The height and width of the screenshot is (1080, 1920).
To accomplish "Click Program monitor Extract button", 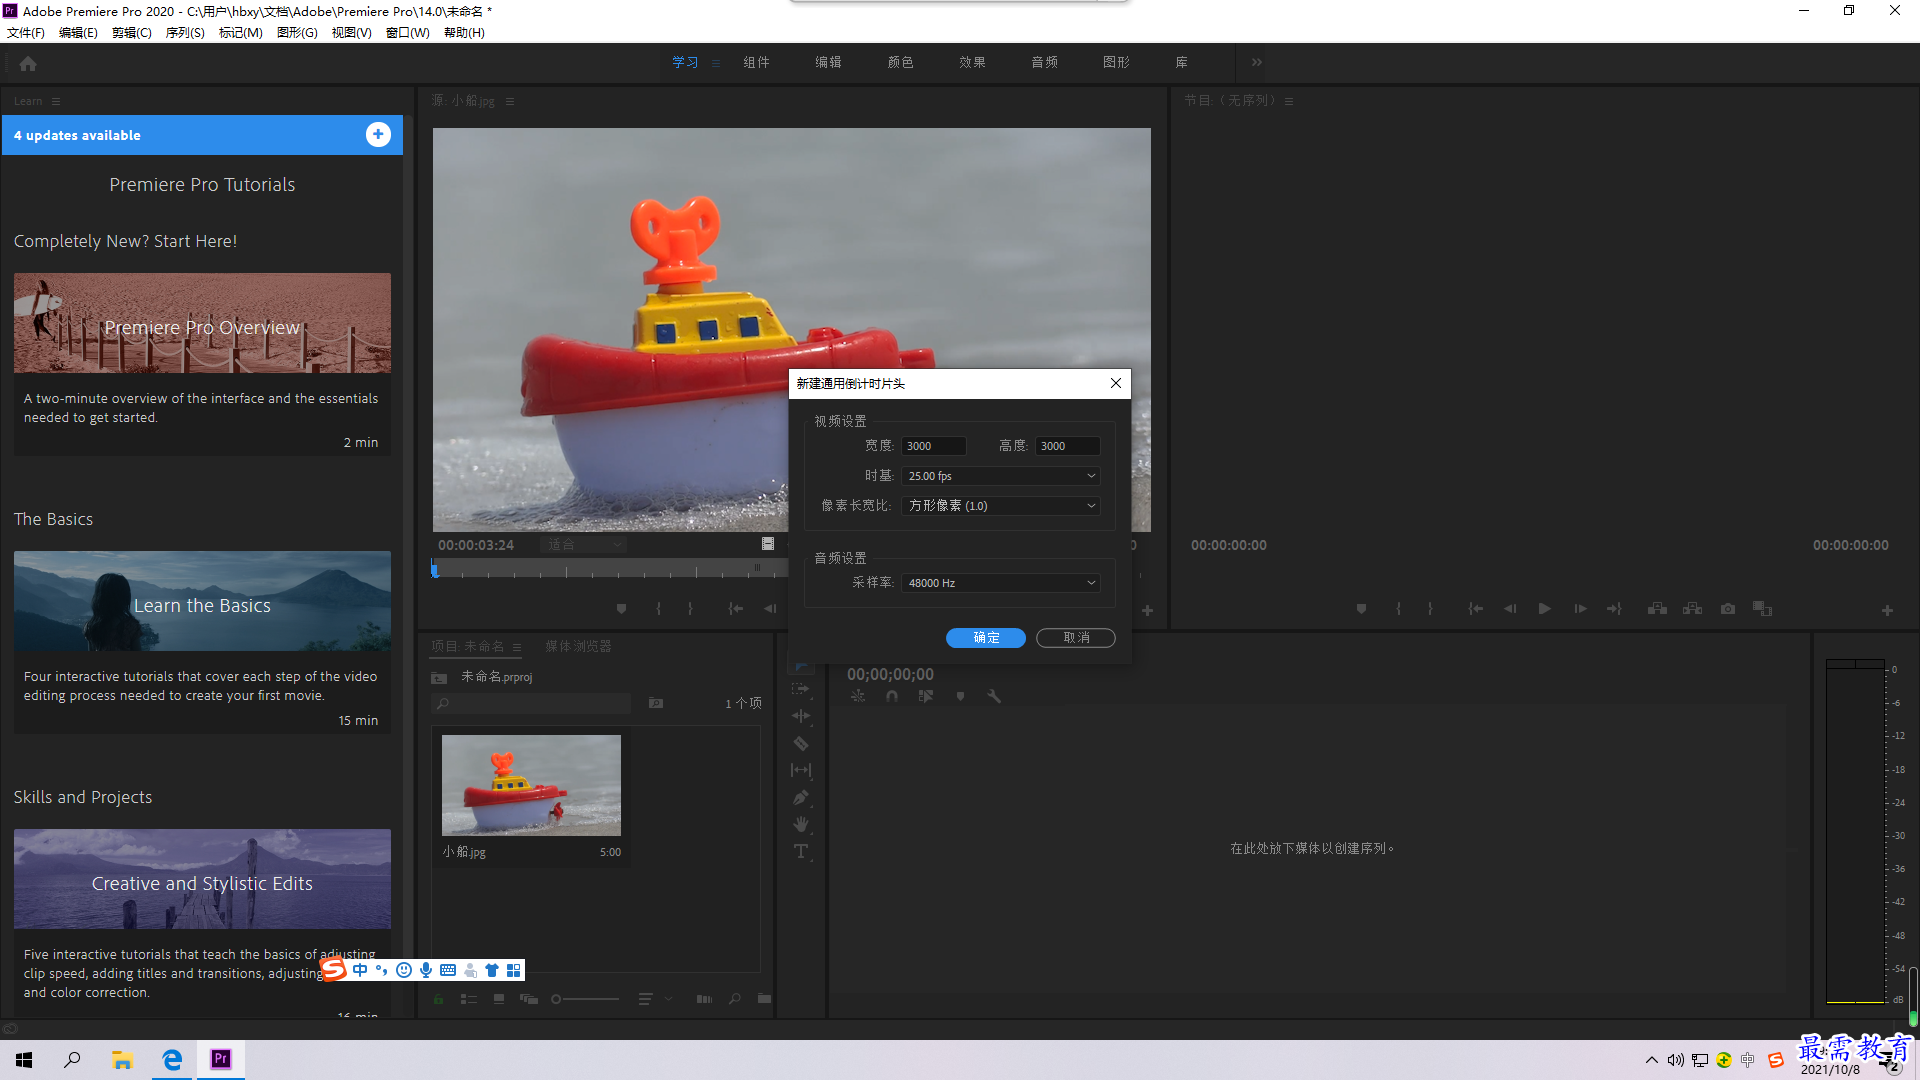I will point(1692,609).
